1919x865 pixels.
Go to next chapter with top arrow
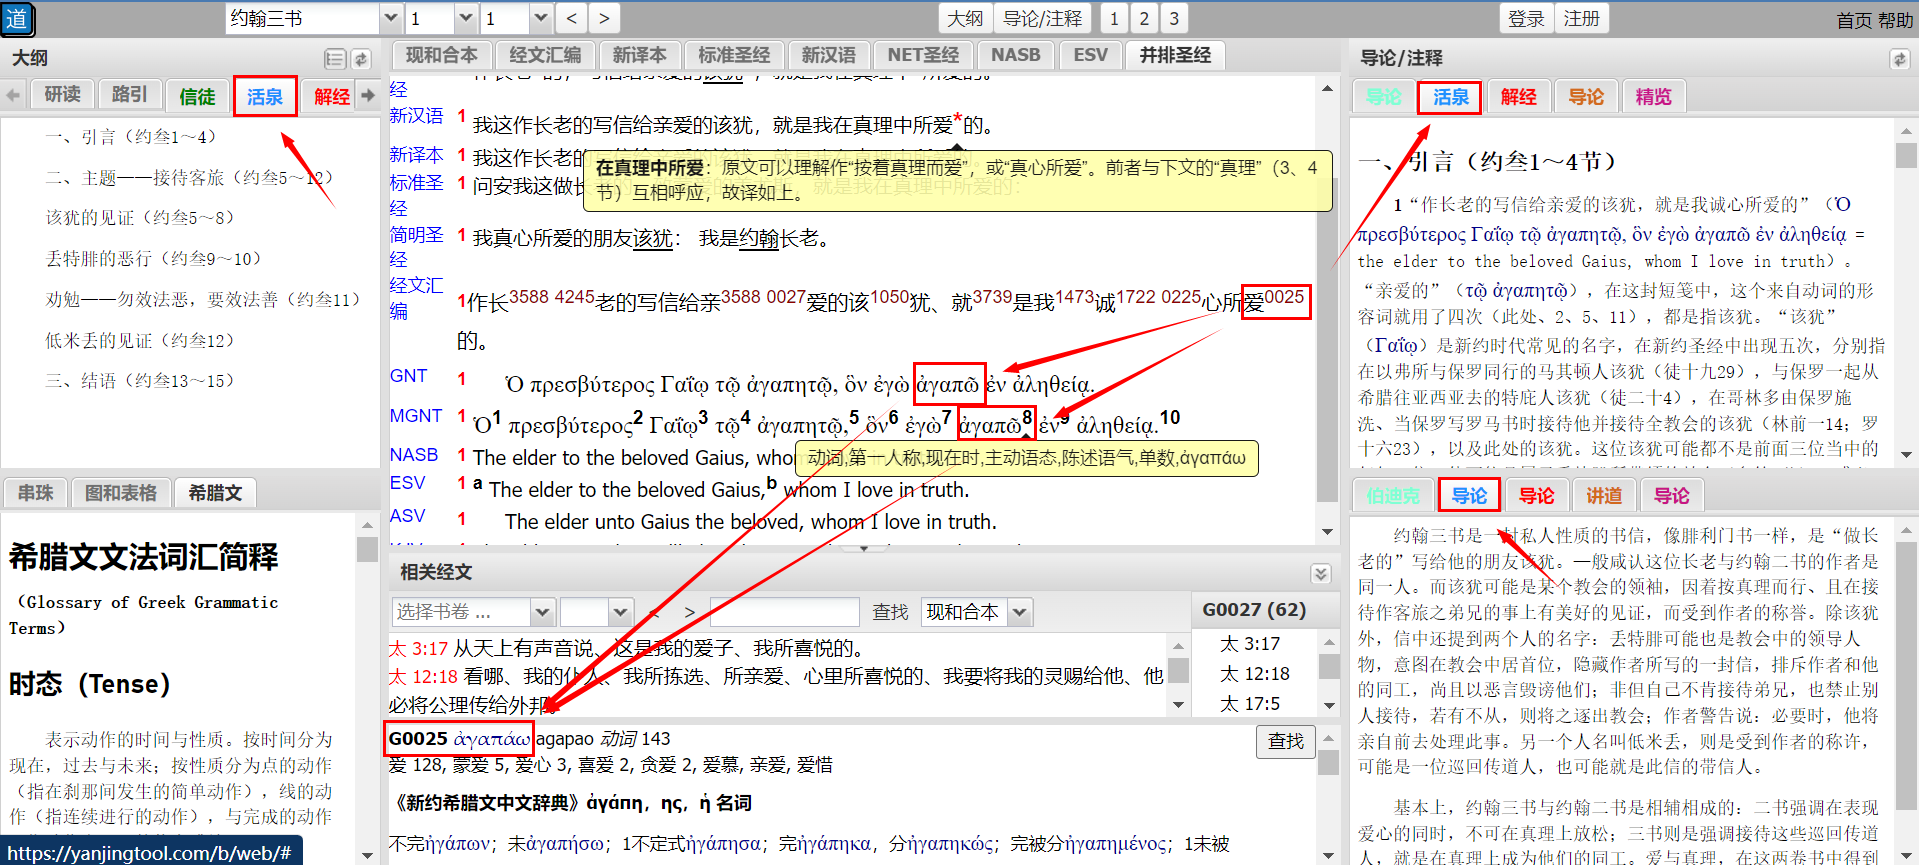pos(603,18)
